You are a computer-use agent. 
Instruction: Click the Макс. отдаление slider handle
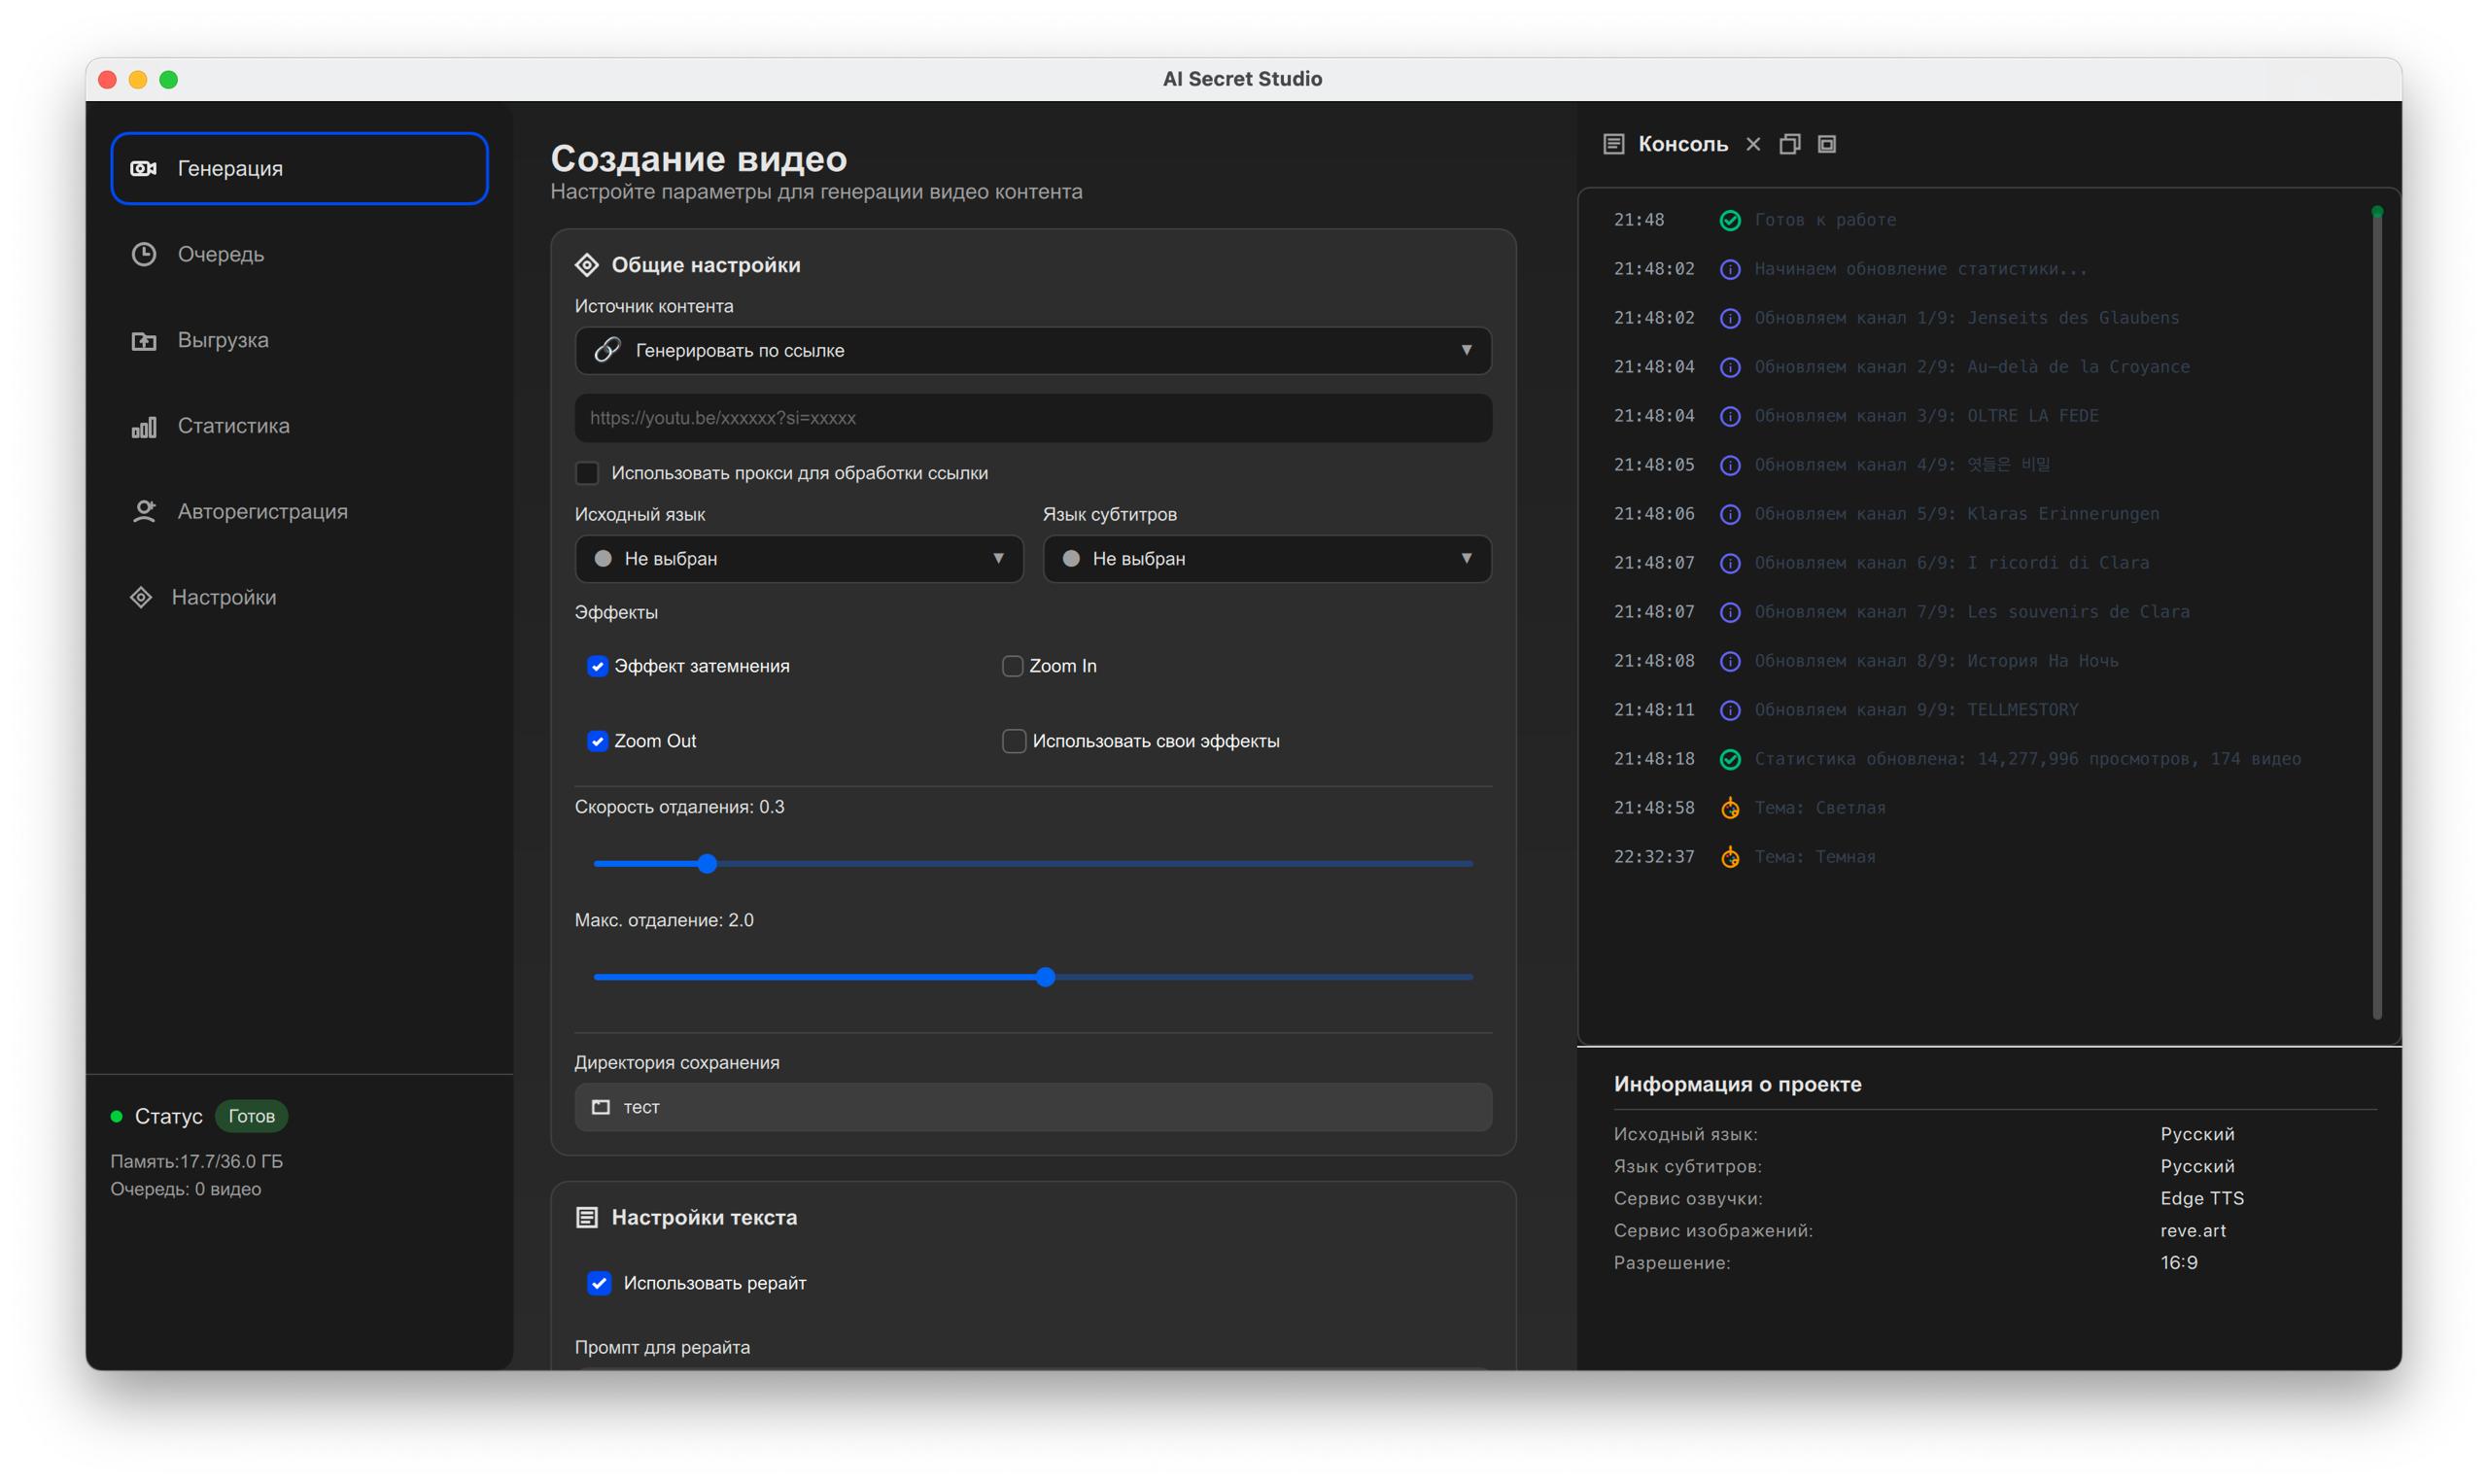point(1046,977)
